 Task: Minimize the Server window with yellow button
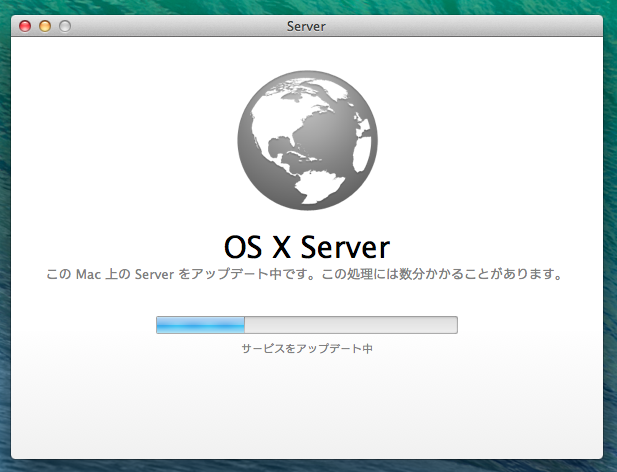45,26
